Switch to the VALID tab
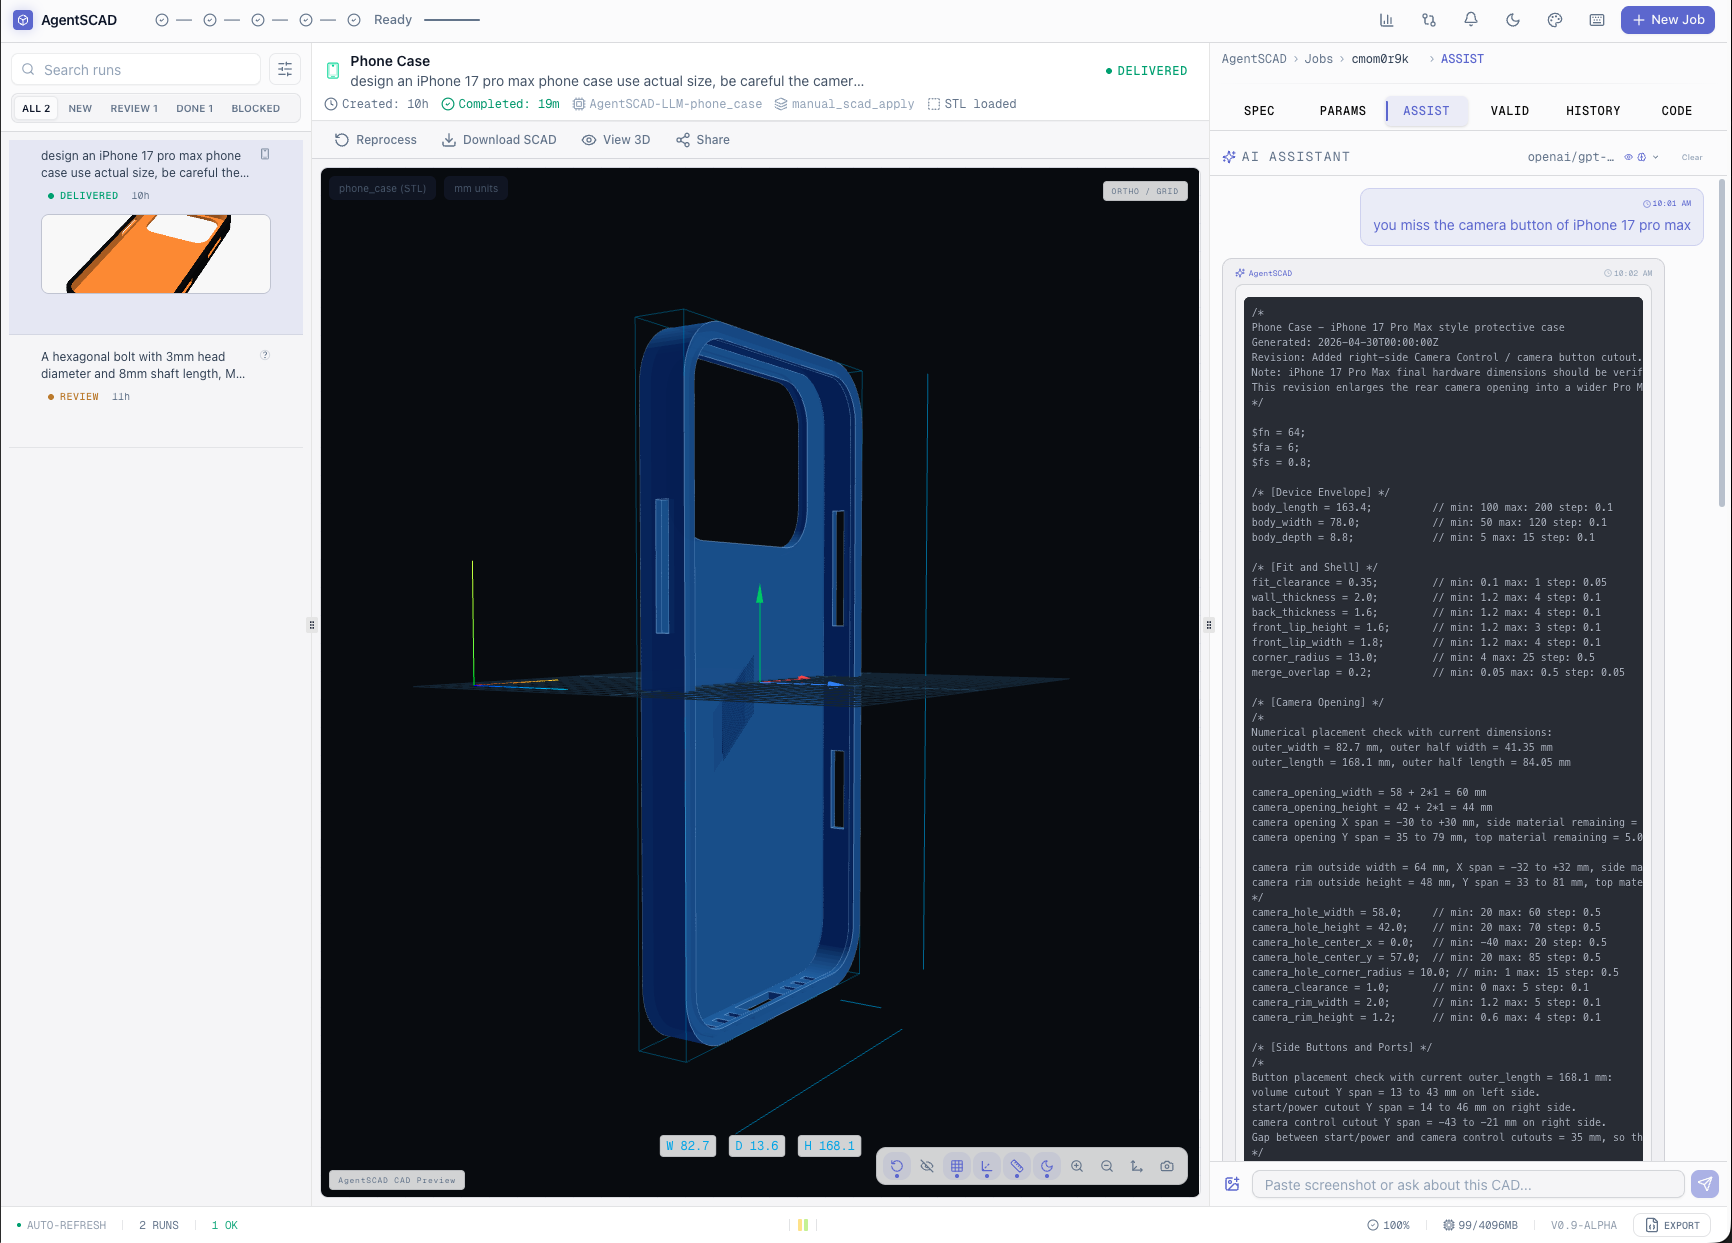The image size is (1732, 1243). [x=1509, y=111]
